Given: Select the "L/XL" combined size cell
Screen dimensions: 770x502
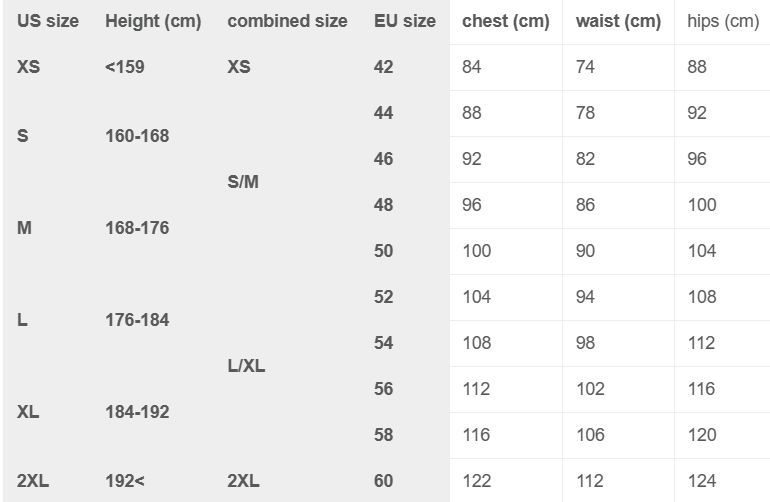Looking at the screenshot, I should click(246, 366).
